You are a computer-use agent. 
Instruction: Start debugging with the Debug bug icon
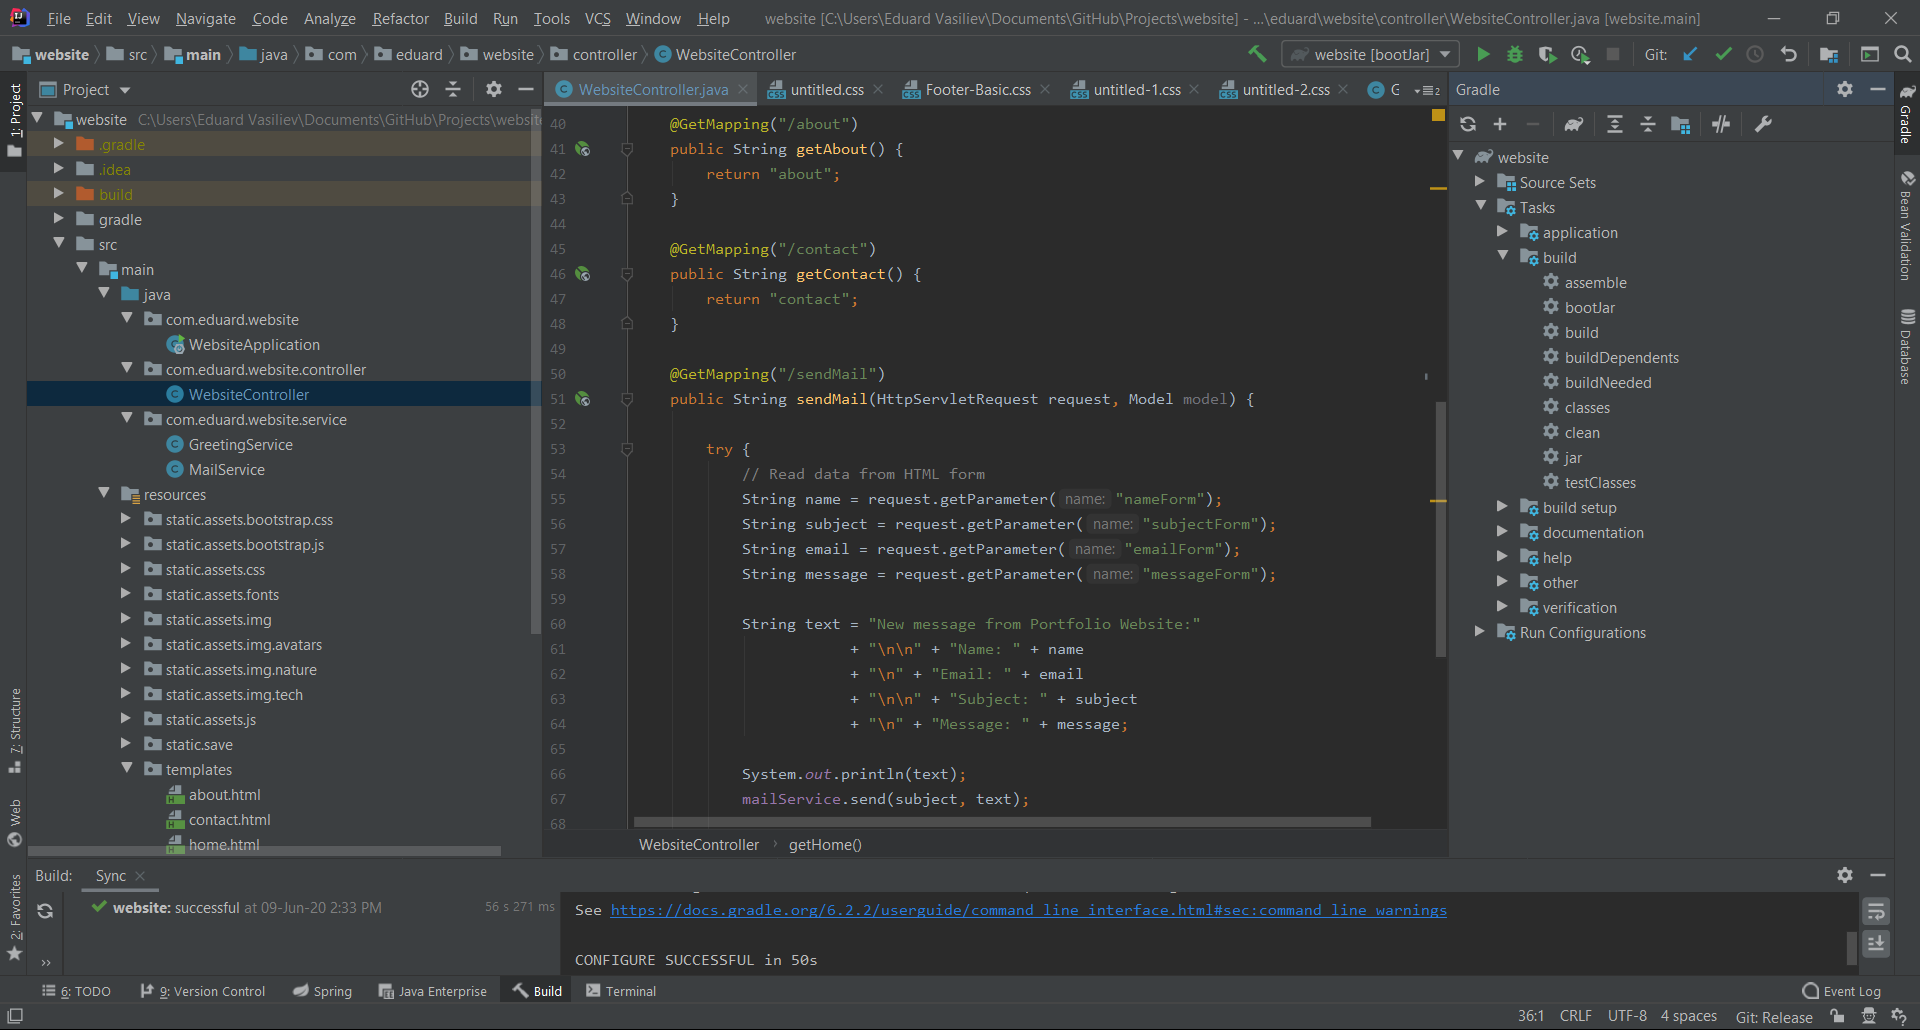[x=1515, y=55]
